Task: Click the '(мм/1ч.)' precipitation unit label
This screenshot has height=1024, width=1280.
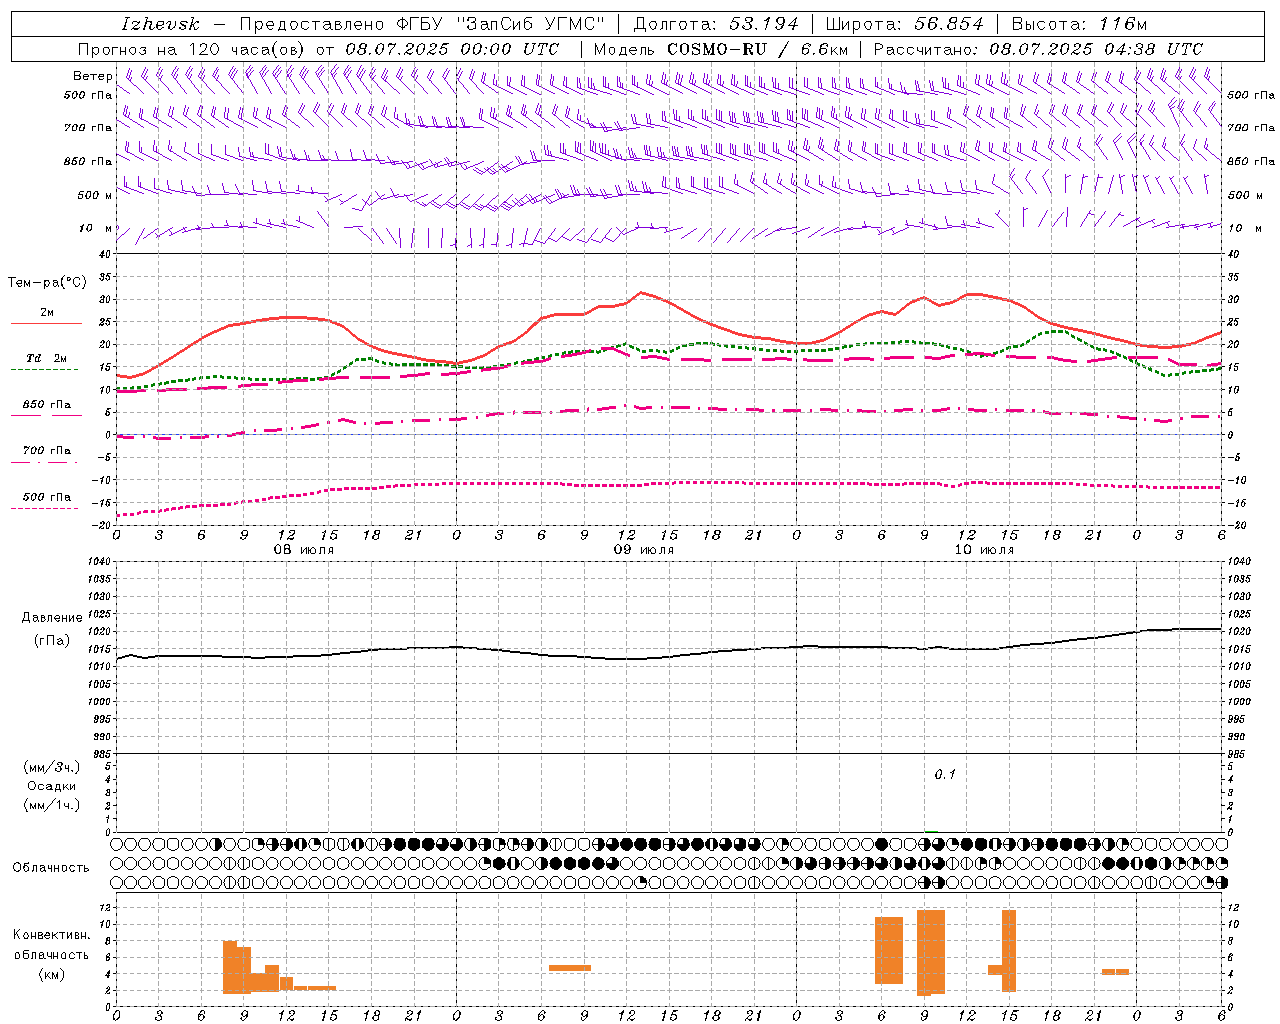Action: tap(52, 805)
